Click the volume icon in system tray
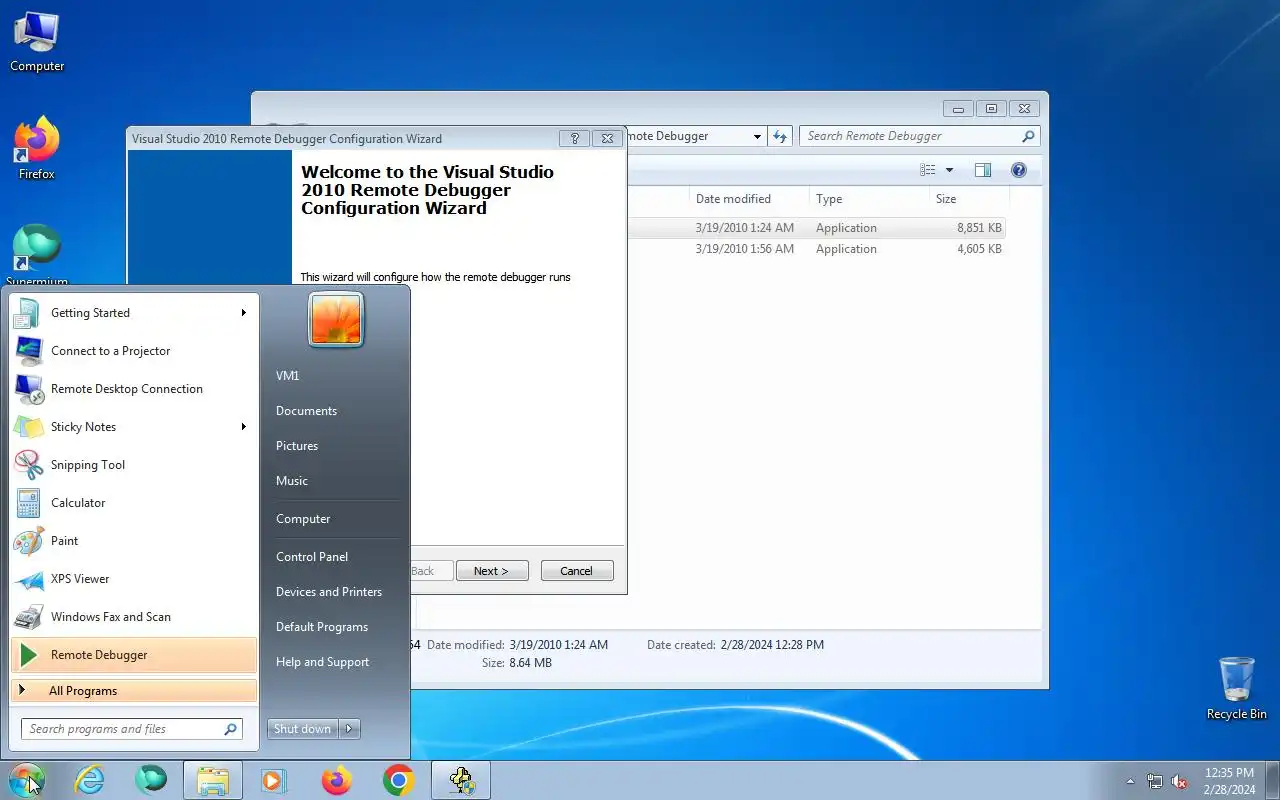 tap(1180, 781)
